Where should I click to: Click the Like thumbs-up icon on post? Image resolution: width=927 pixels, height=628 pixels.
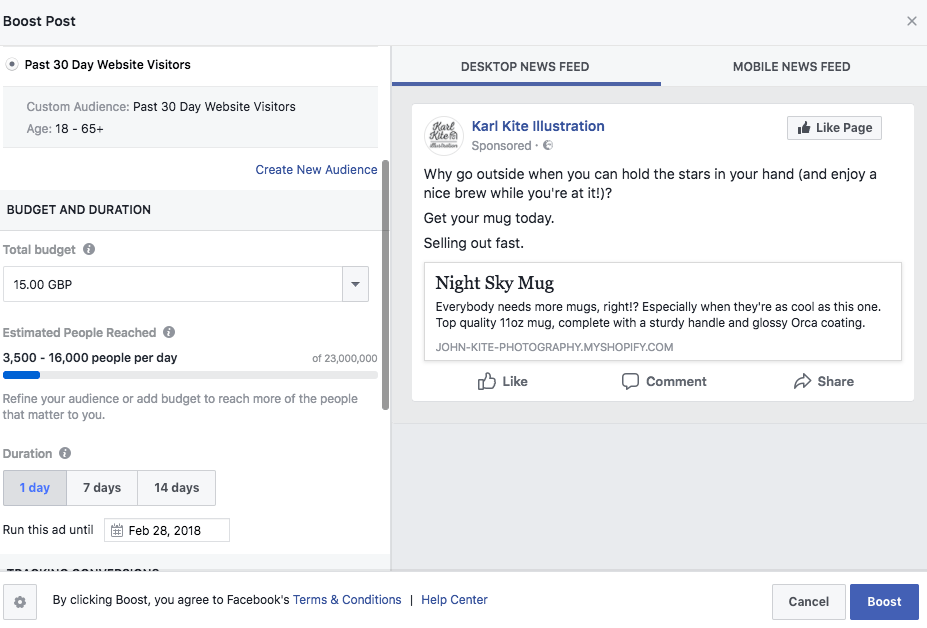coord(487,381)
